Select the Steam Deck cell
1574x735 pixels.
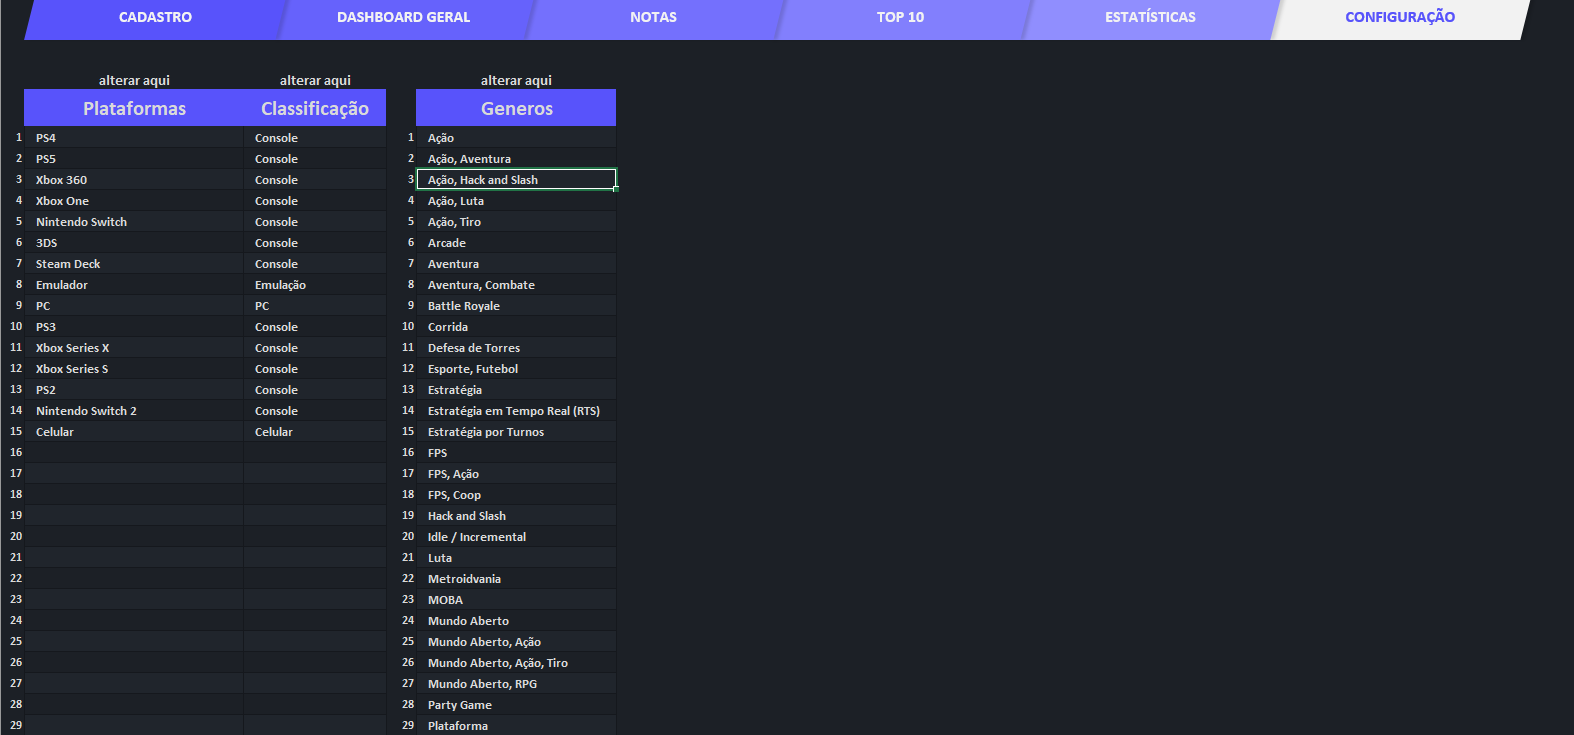(134, 264)
